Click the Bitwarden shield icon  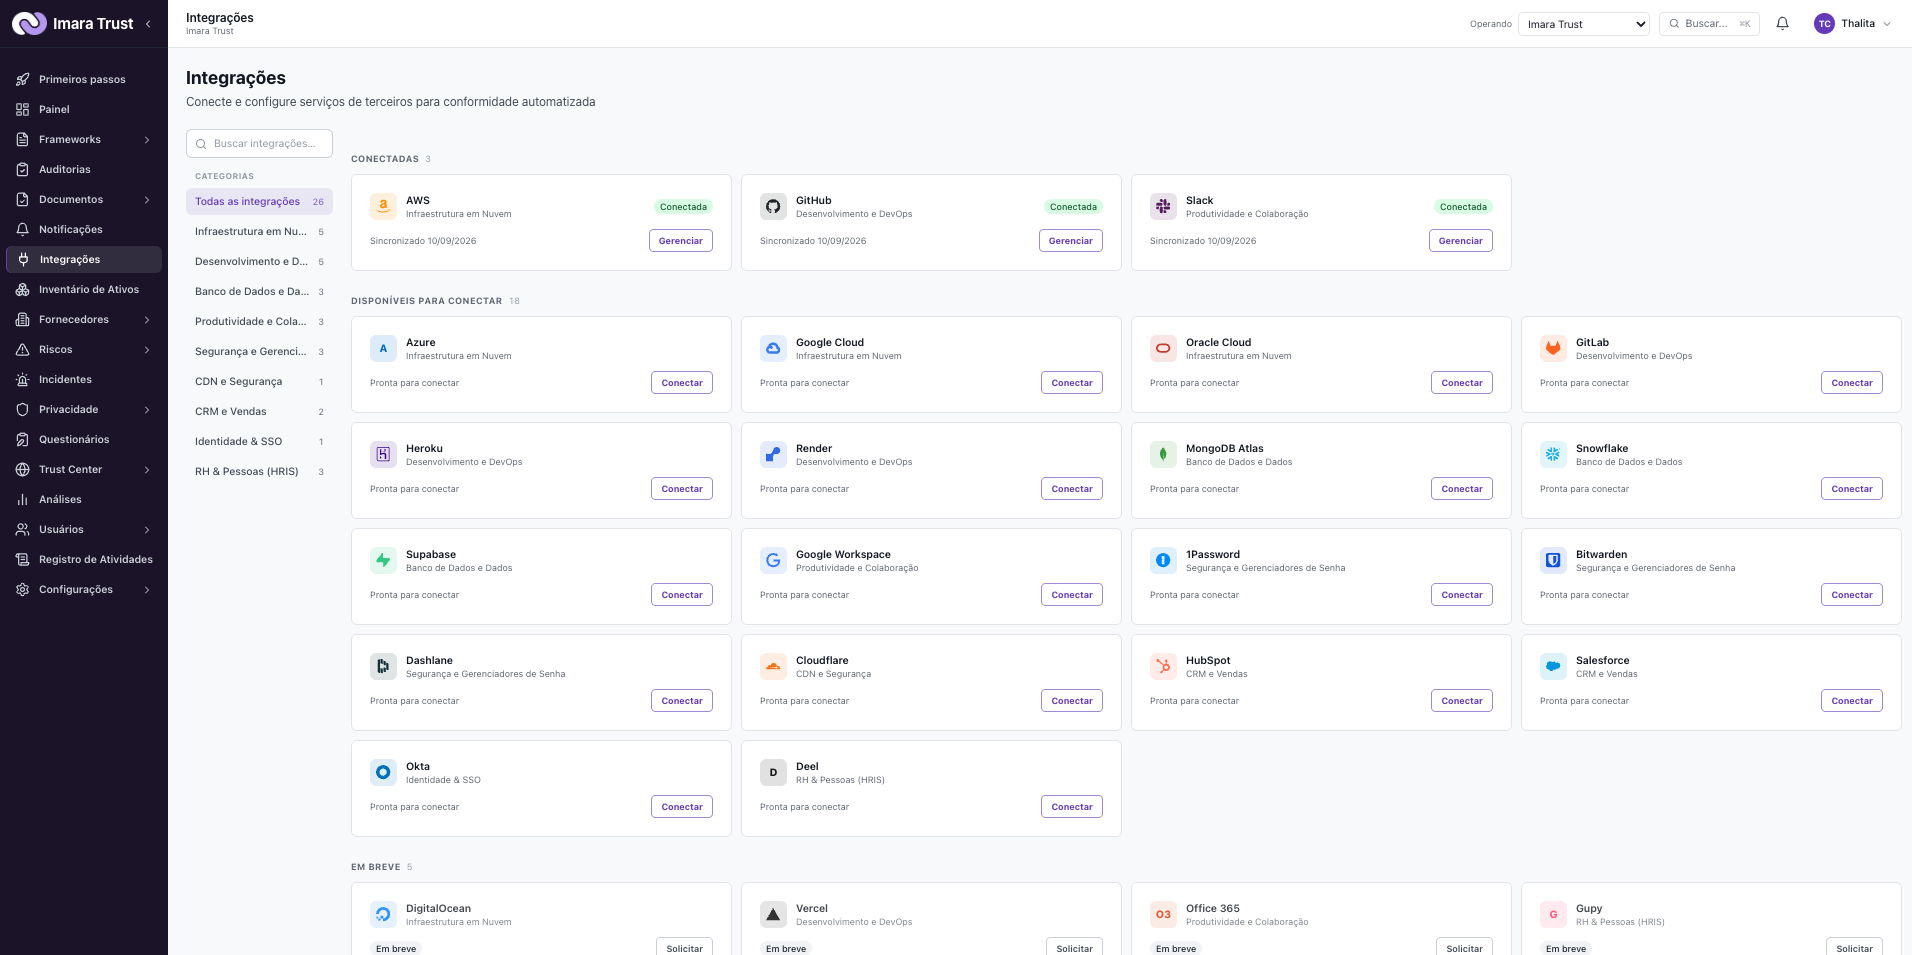[1553, 561]
